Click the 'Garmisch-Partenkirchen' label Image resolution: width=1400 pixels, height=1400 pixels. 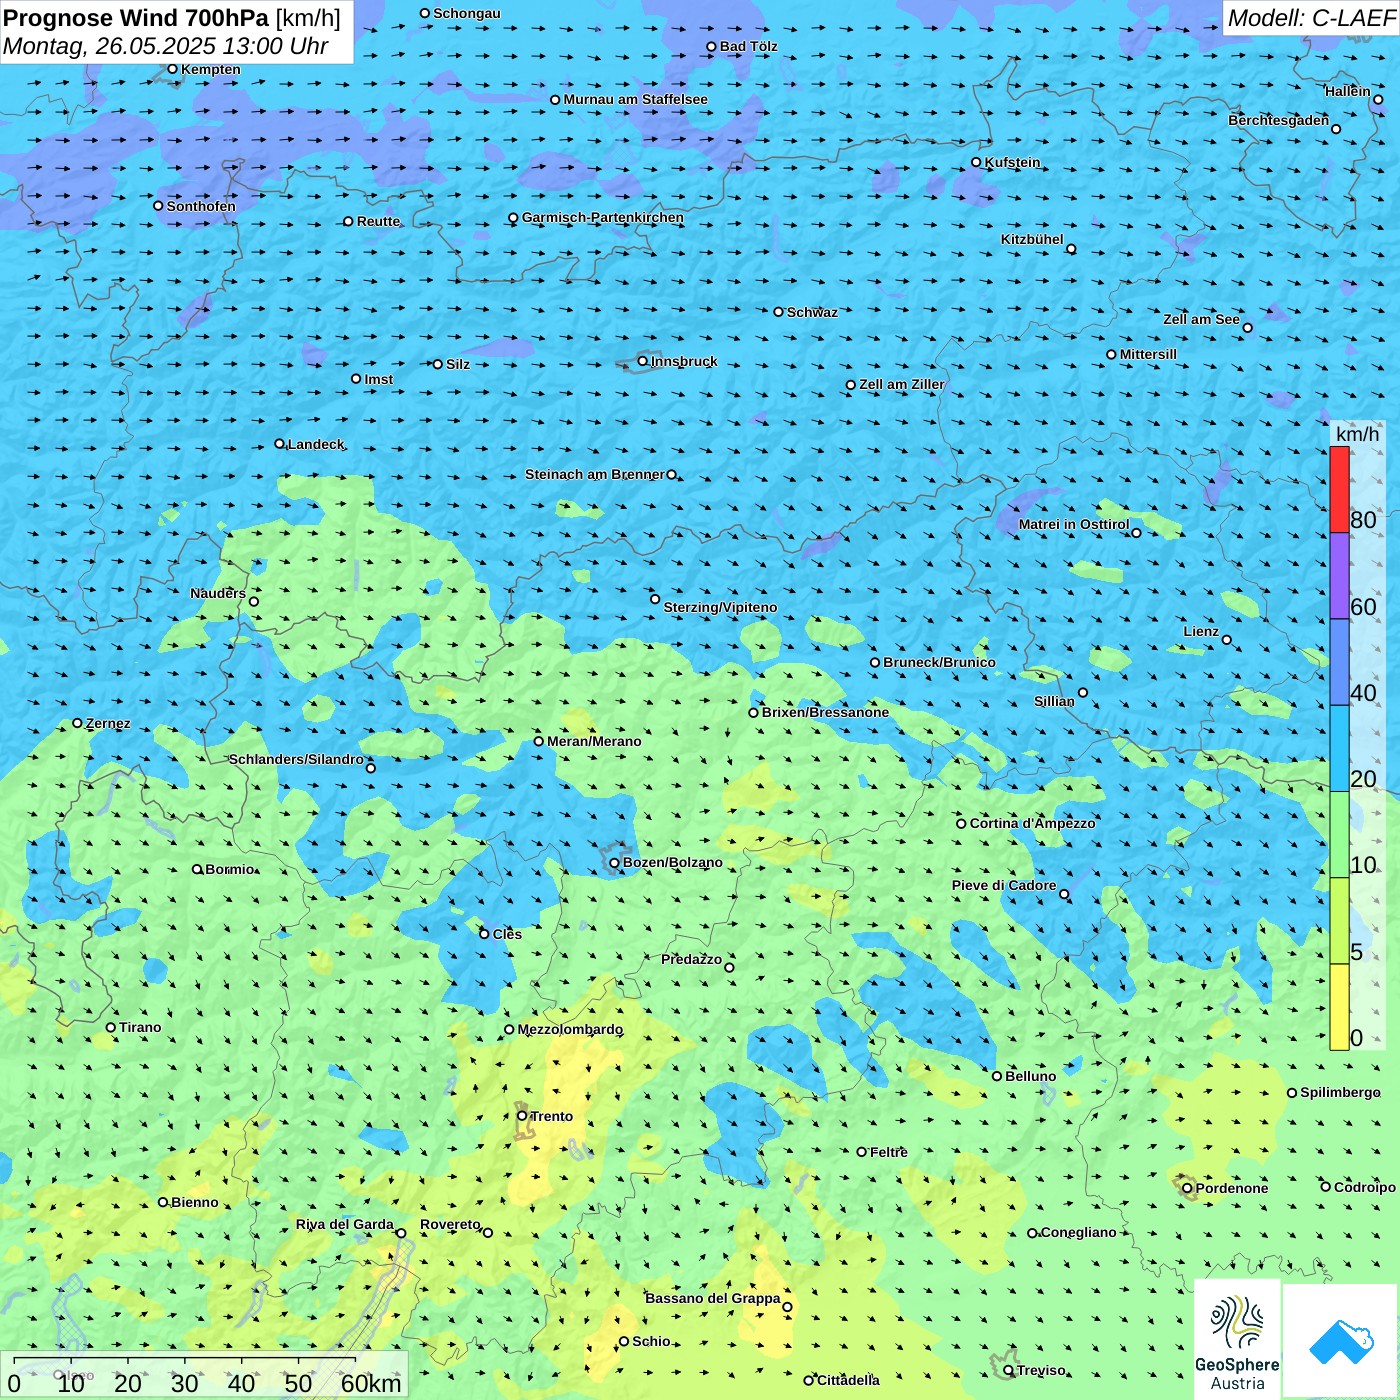coord(603,217)
